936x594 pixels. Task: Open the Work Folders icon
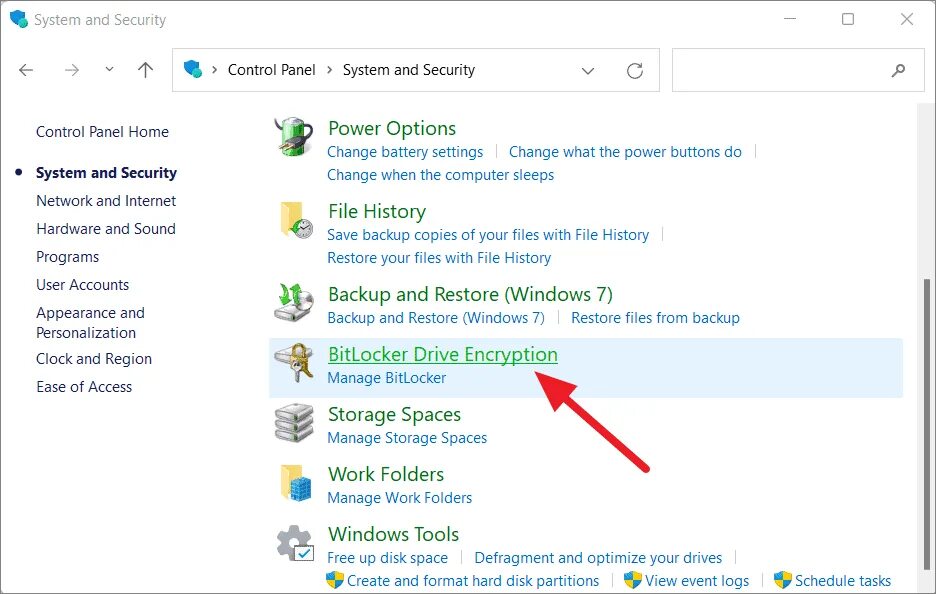[296, 482]
